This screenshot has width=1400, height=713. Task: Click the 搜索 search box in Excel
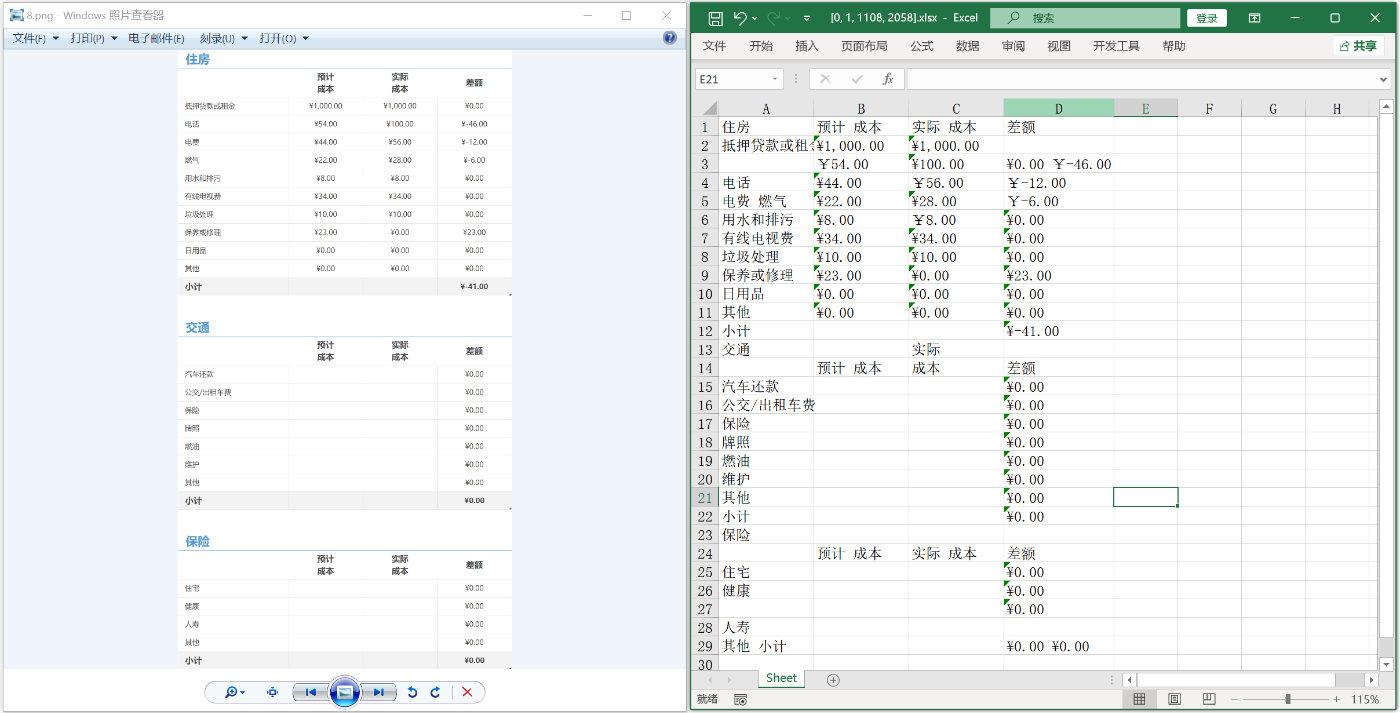(1085, 18)
